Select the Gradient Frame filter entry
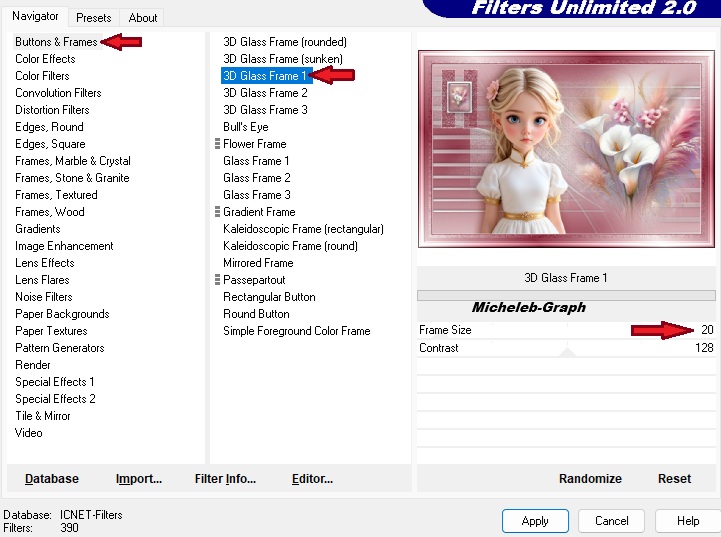This screenshot has width=721, height=537. tap(259, 212)
